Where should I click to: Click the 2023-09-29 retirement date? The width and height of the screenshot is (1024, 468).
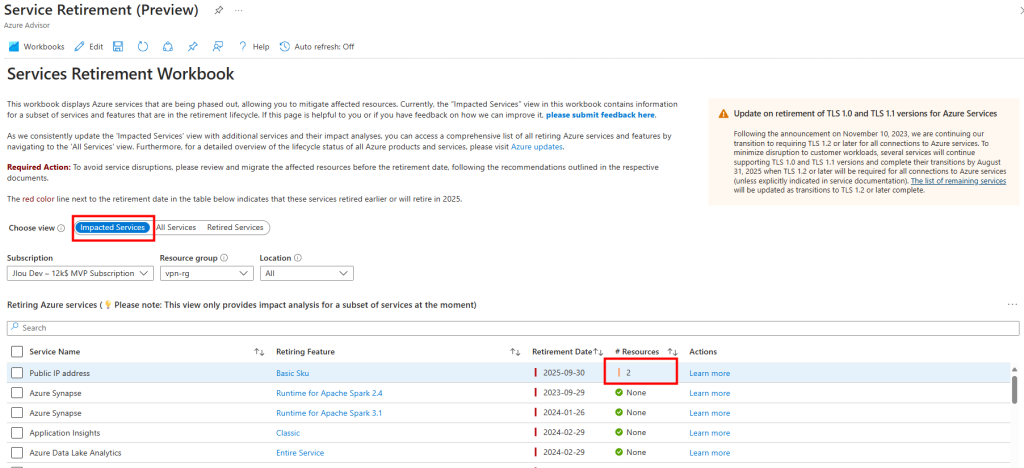click(x=562, y=393)
